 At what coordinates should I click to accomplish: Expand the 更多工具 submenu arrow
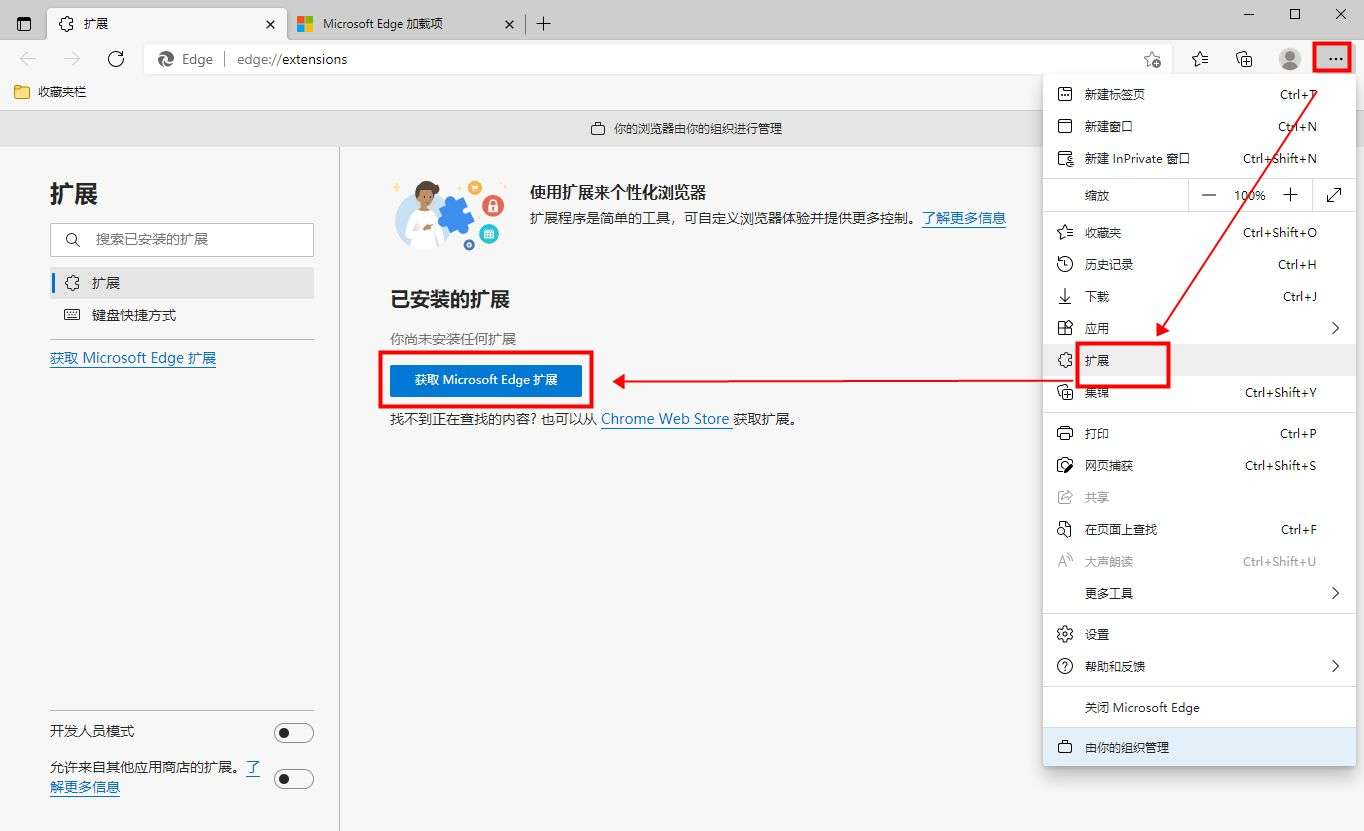1335,593
